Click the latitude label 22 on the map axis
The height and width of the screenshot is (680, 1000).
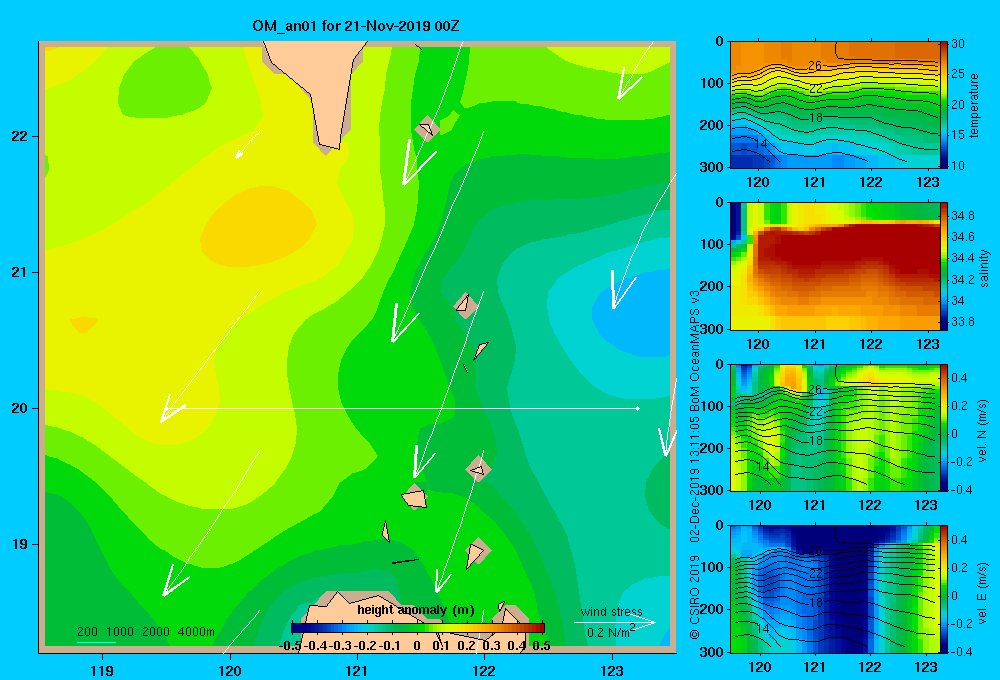(20, 137)
